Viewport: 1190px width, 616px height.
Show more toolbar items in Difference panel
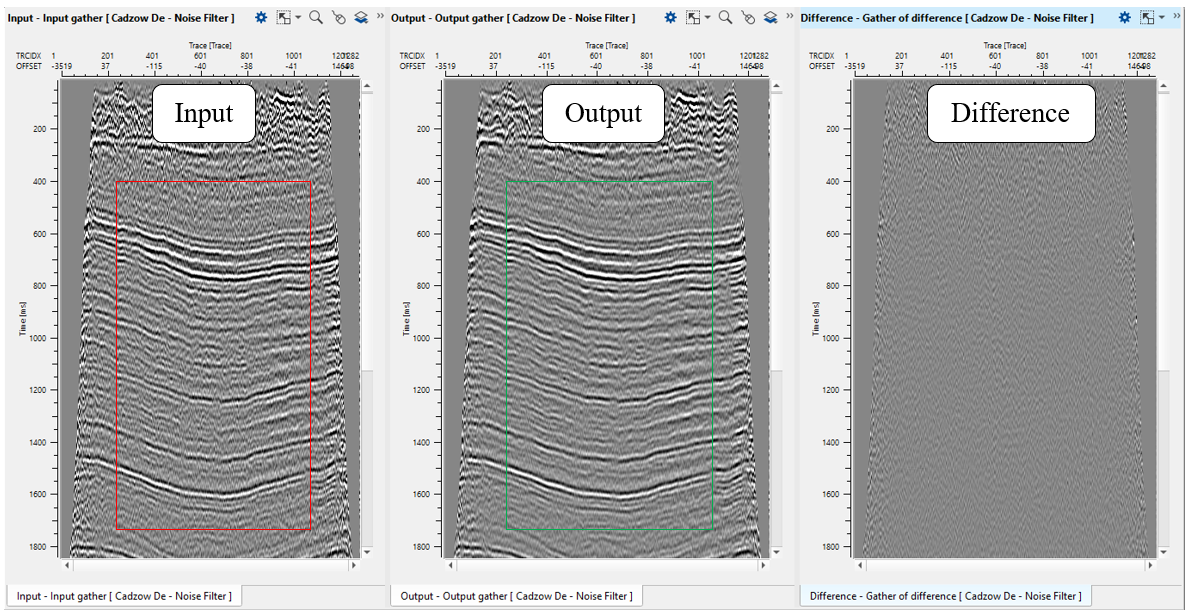(x=1176, y=17)
